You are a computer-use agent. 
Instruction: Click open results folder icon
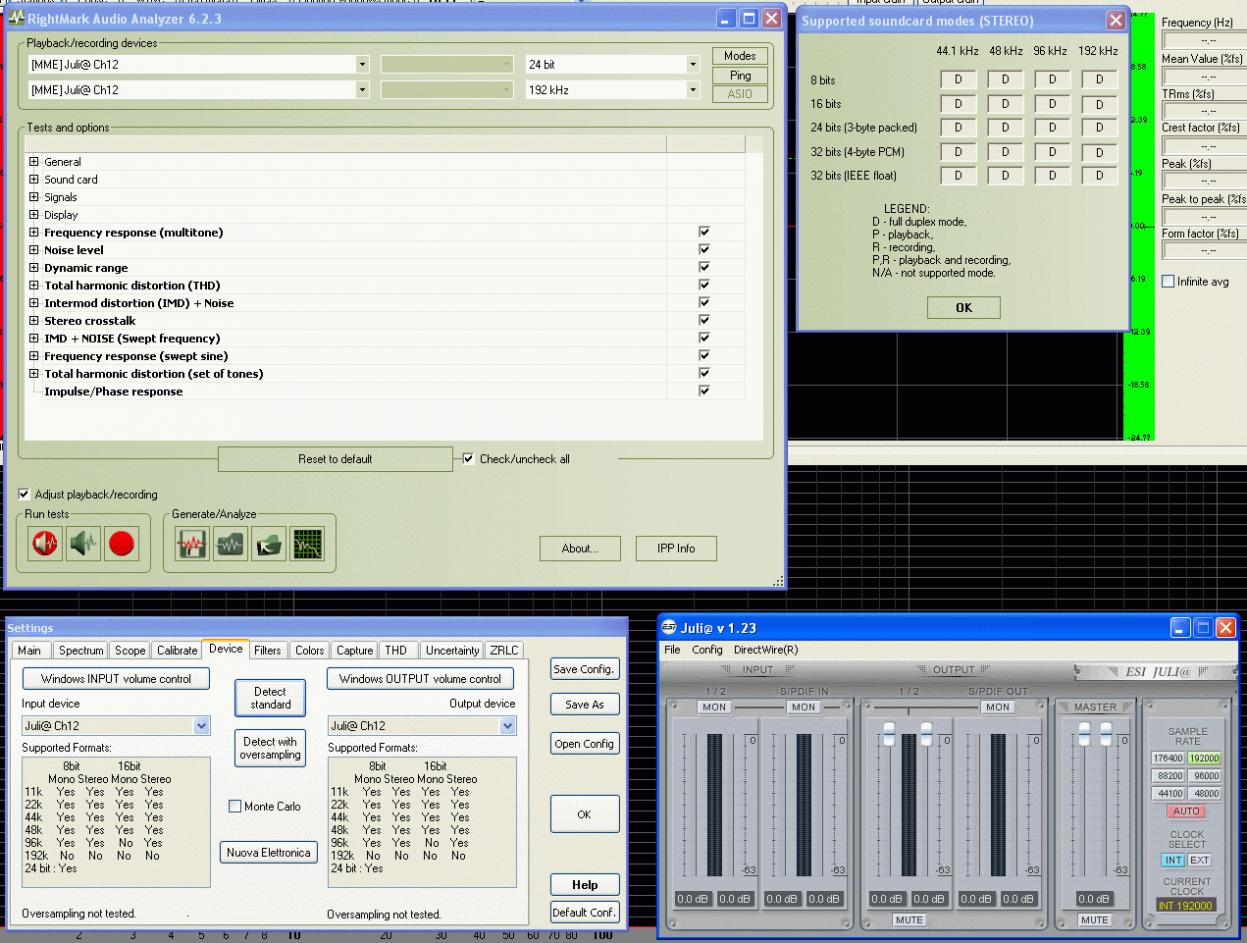point(269,544)
